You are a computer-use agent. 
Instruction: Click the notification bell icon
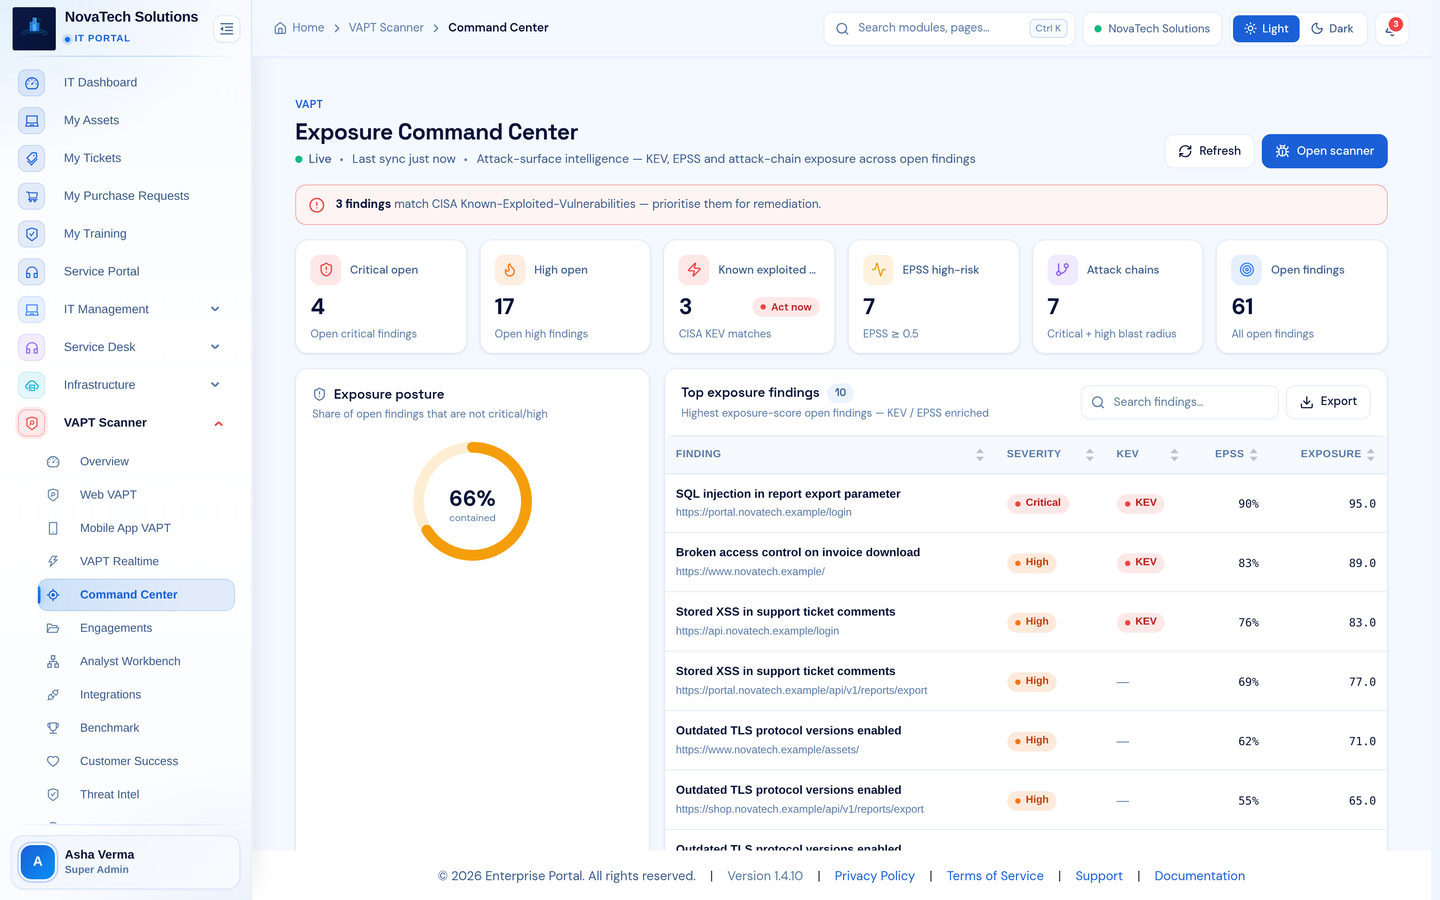(x=1391, y=29)
